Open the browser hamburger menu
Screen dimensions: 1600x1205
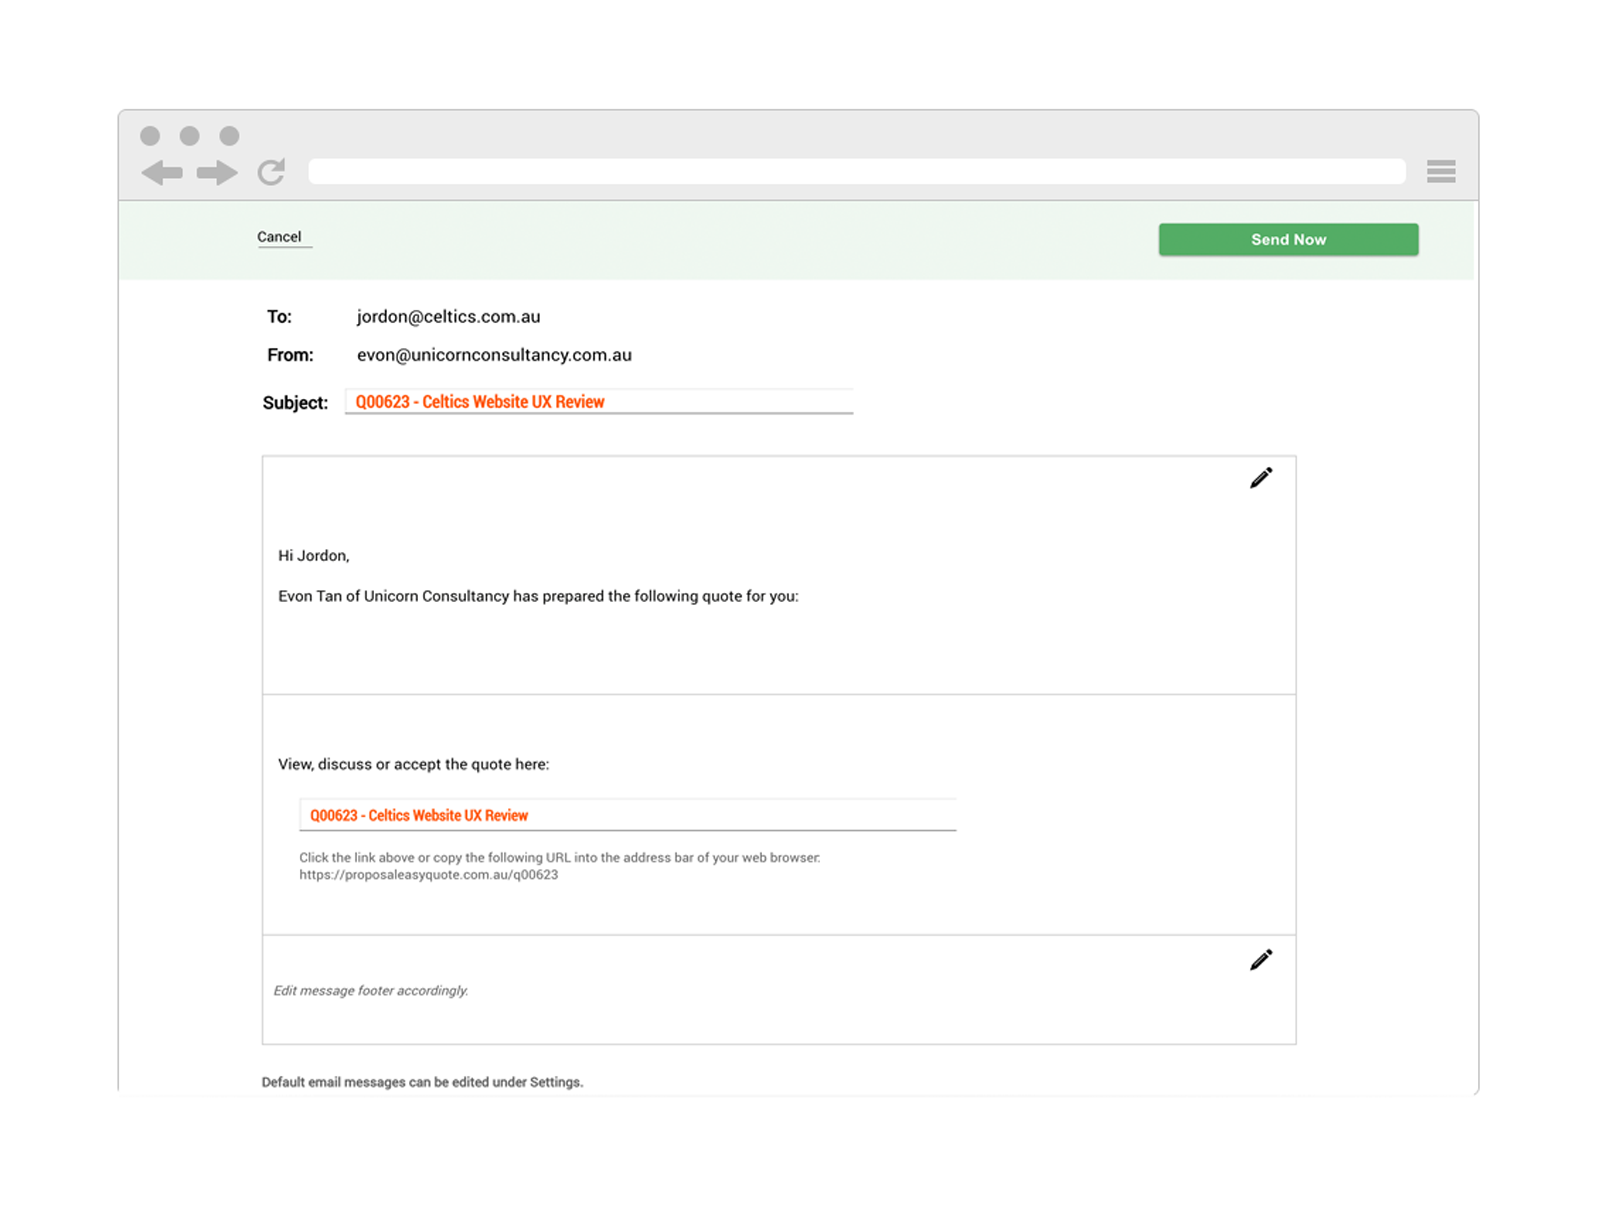tap(1441, 171)
